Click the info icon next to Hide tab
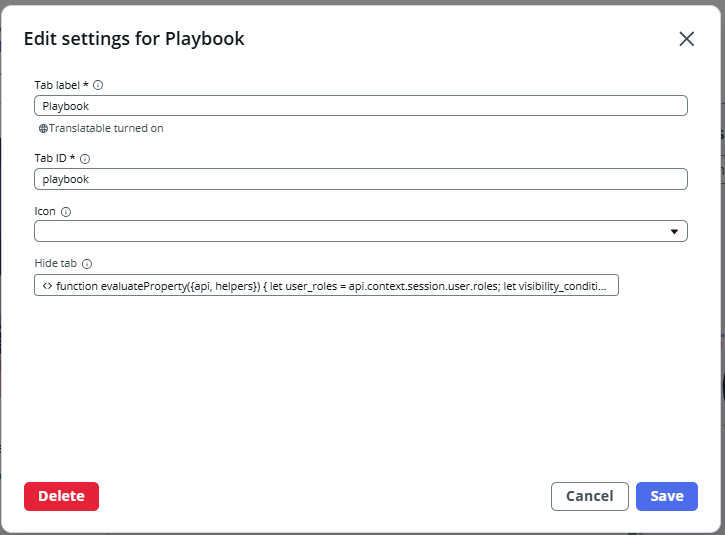This screenshot has height=535, width=725. 86,264
